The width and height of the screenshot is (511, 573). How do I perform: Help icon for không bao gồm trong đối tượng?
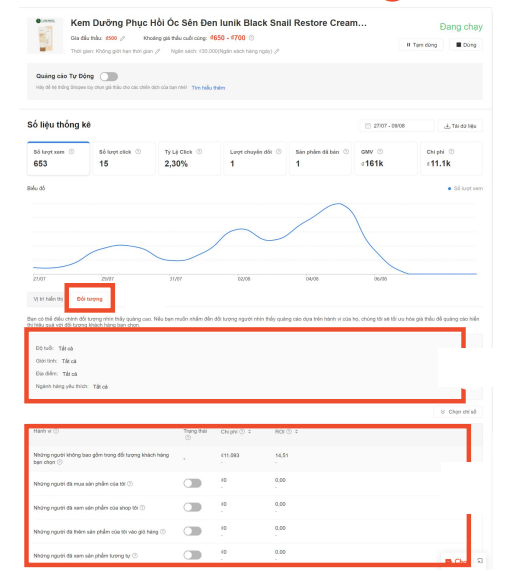click(60, 462)
